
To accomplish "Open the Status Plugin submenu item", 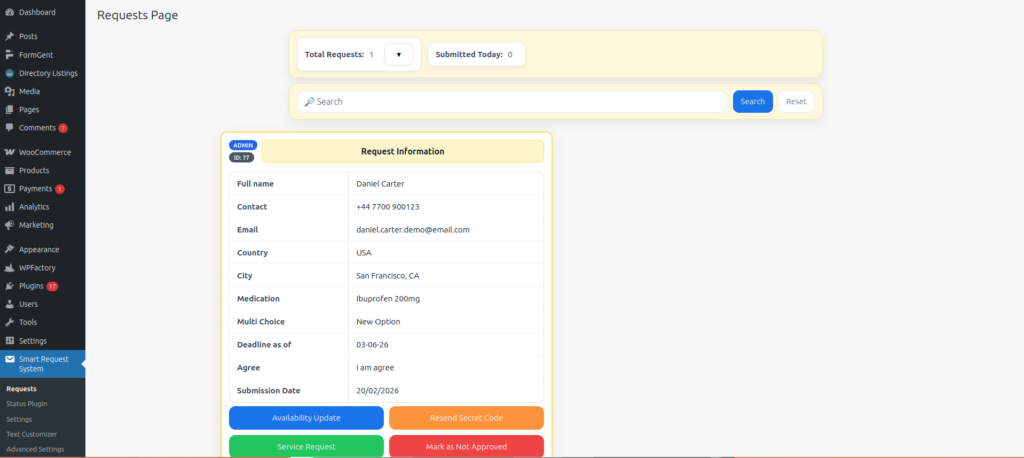I will click(26, 404).
